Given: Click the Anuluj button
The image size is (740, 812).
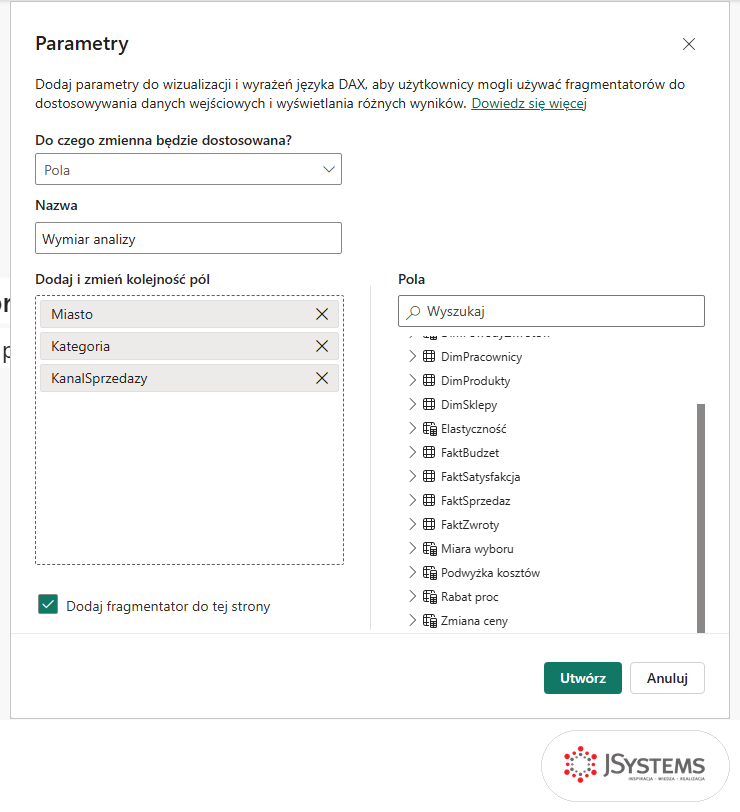Looking at the screenshot, I should [667, 678].
